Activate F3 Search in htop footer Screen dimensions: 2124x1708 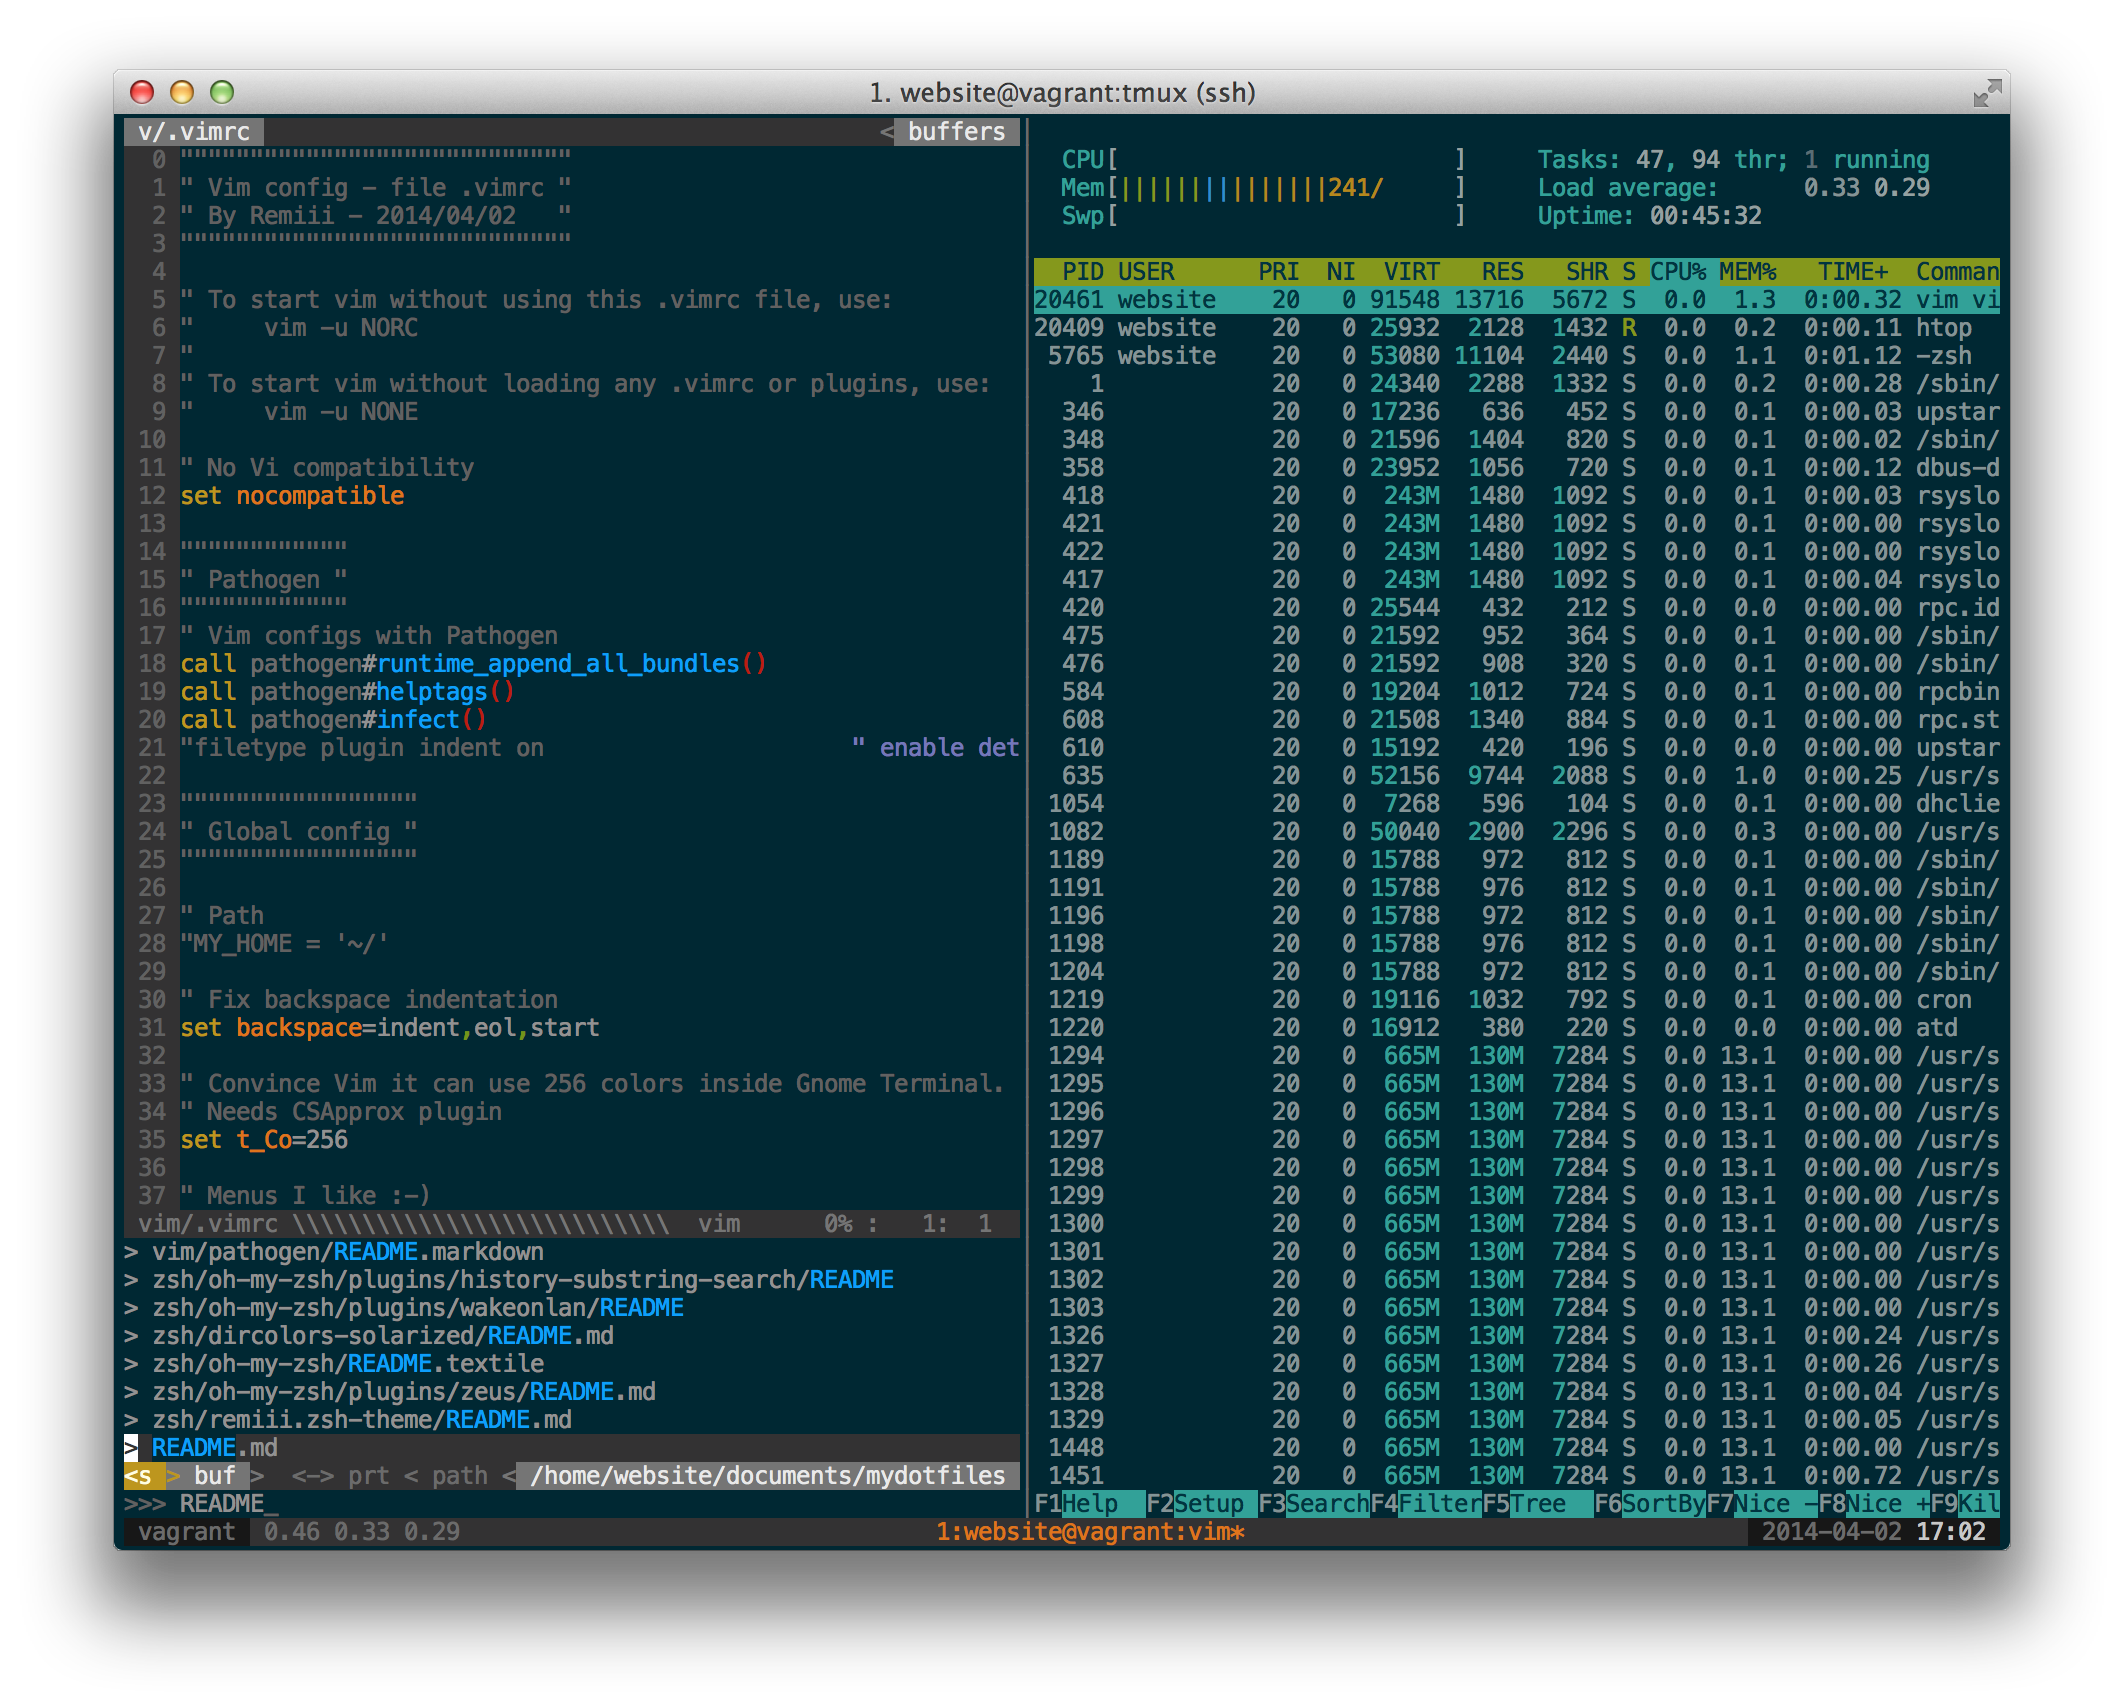tap(1314, 1504)
